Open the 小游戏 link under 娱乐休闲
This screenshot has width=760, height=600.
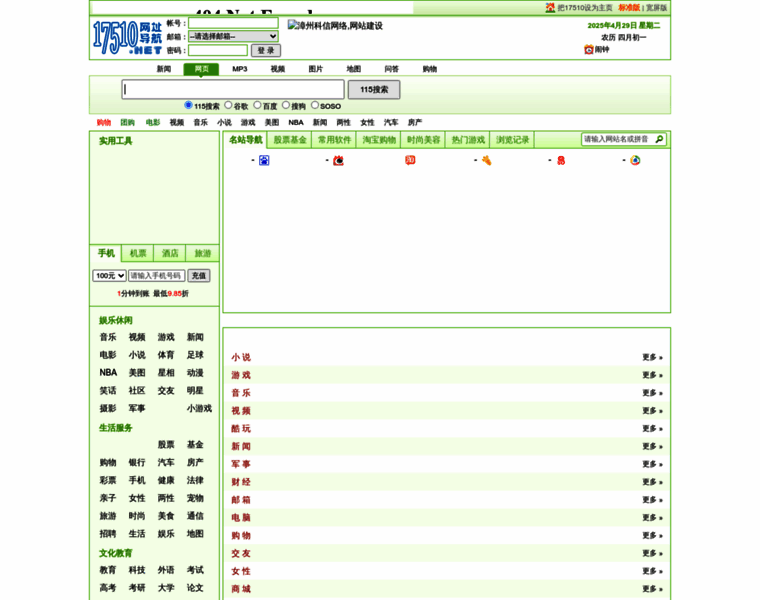(x=199, y=409)
